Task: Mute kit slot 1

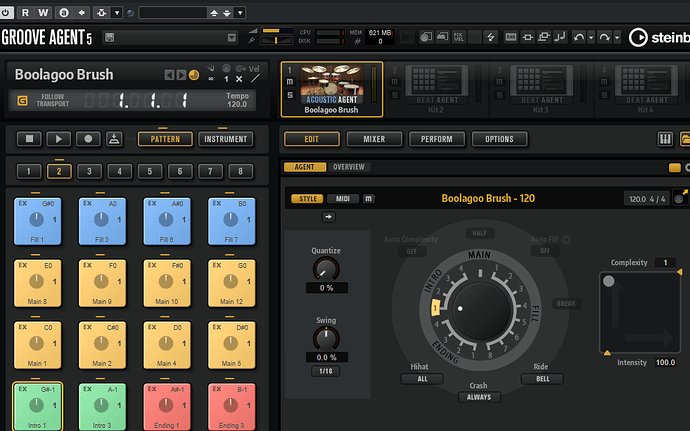Action: click(x=290, y=82)
